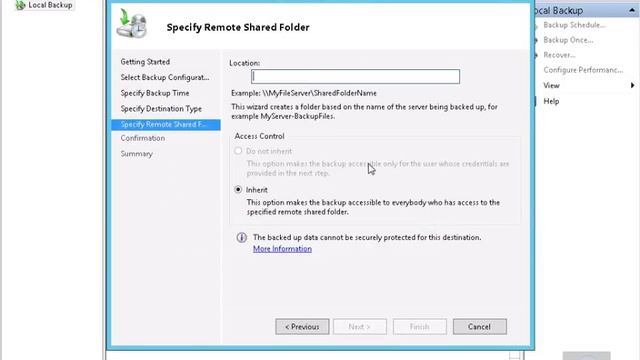Open the View submenu in Actions pane

tap(551, 85)
